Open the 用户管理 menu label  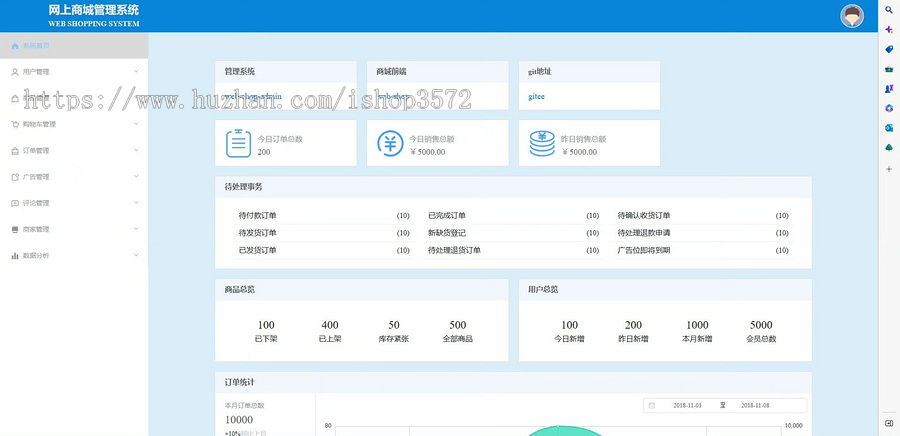(x=36, y=72)
